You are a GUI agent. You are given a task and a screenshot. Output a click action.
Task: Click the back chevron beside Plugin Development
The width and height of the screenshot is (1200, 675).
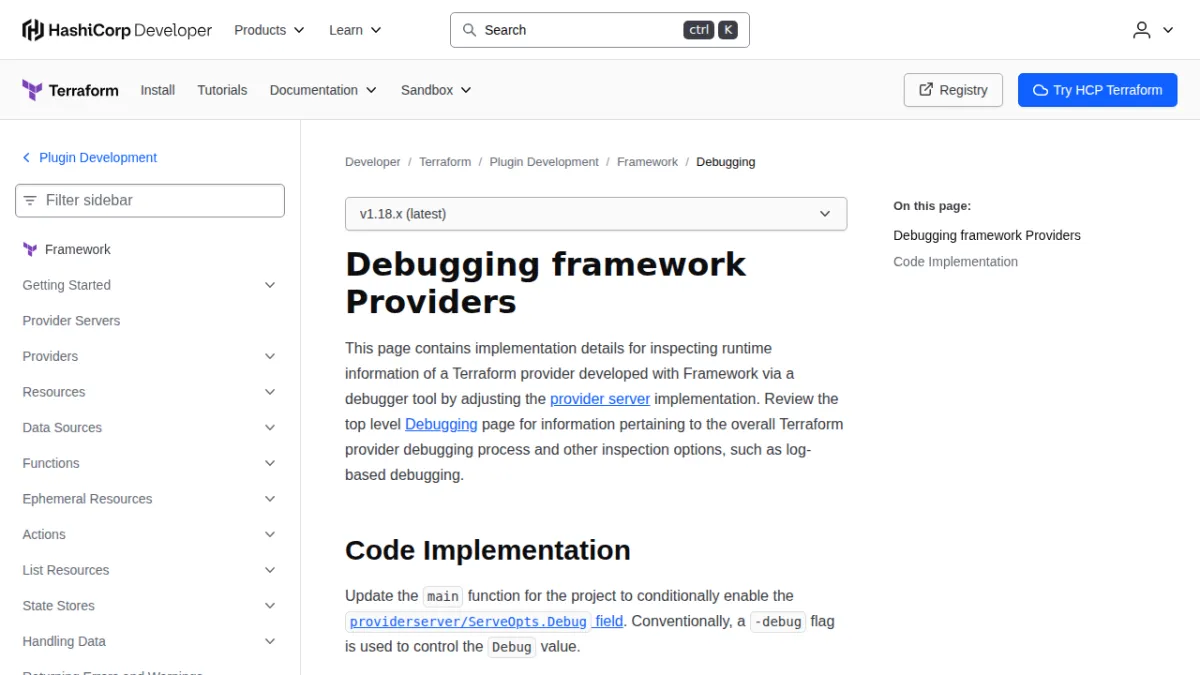pyautogui.click(x=26, y=158)
